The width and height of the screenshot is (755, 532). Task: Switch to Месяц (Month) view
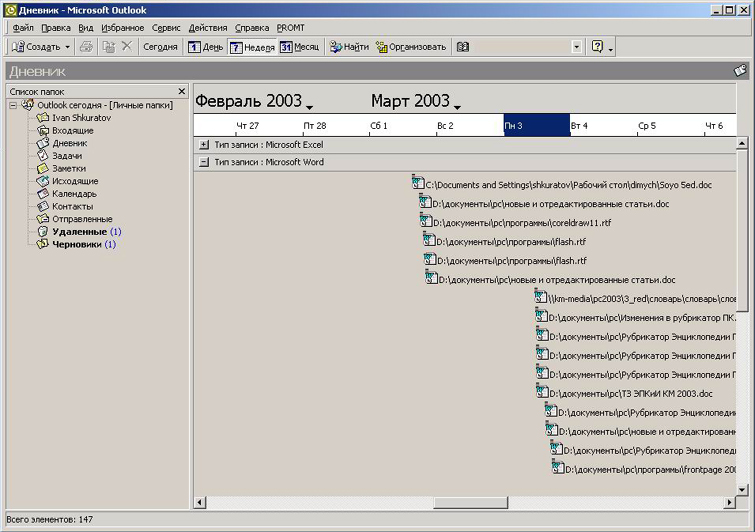click(300, 47)
